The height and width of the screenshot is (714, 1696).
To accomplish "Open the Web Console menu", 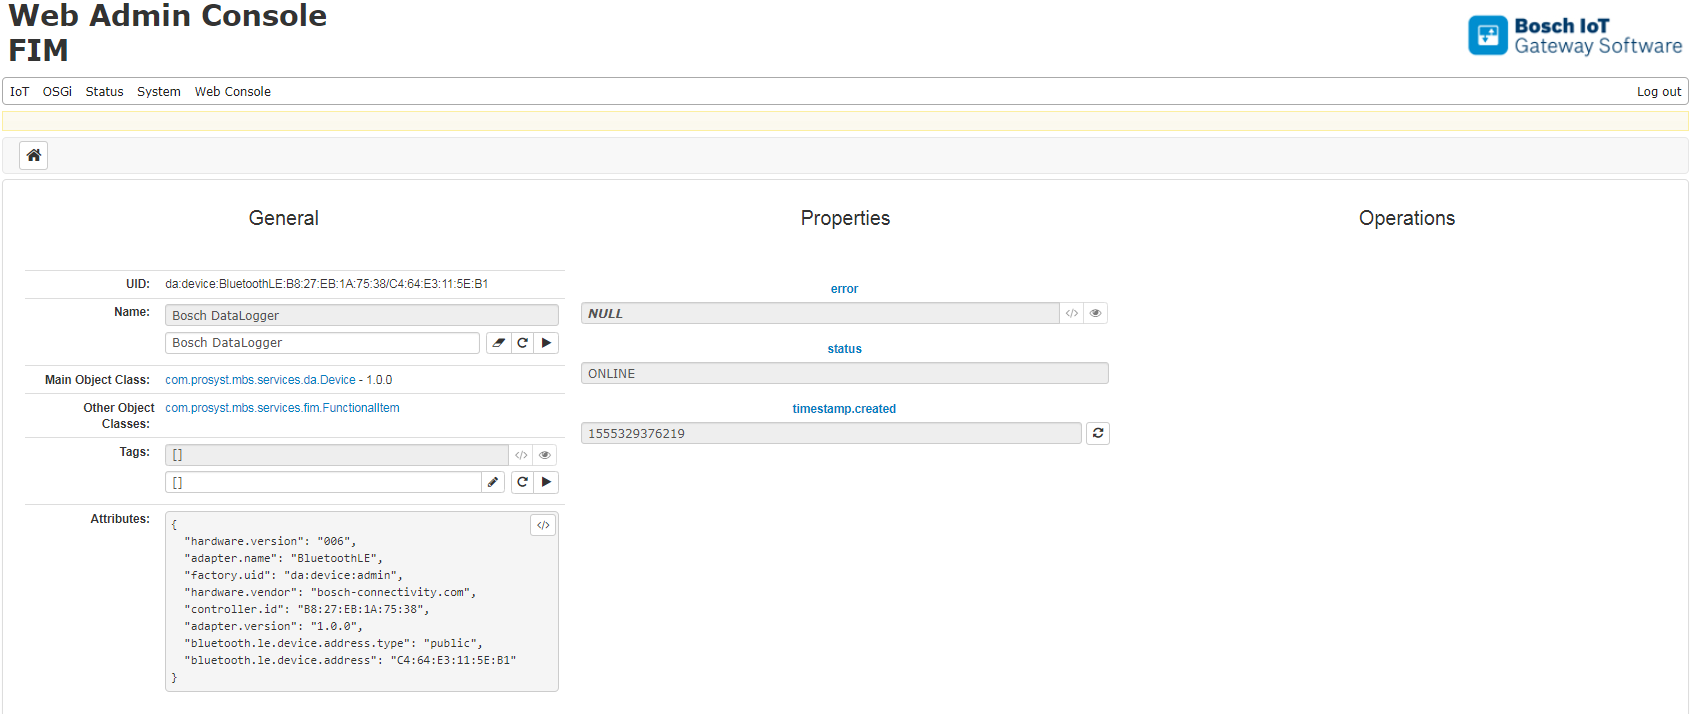I will tap(233, 91).
